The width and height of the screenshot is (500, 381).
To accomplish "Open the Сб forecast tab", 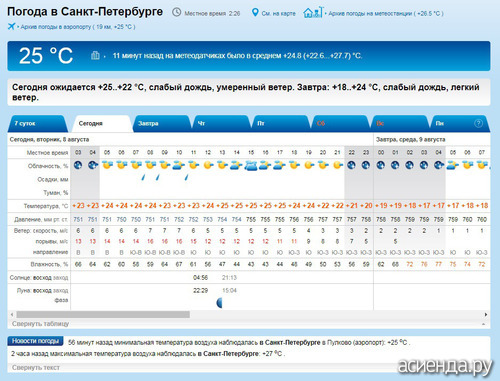I will (340, 124).
